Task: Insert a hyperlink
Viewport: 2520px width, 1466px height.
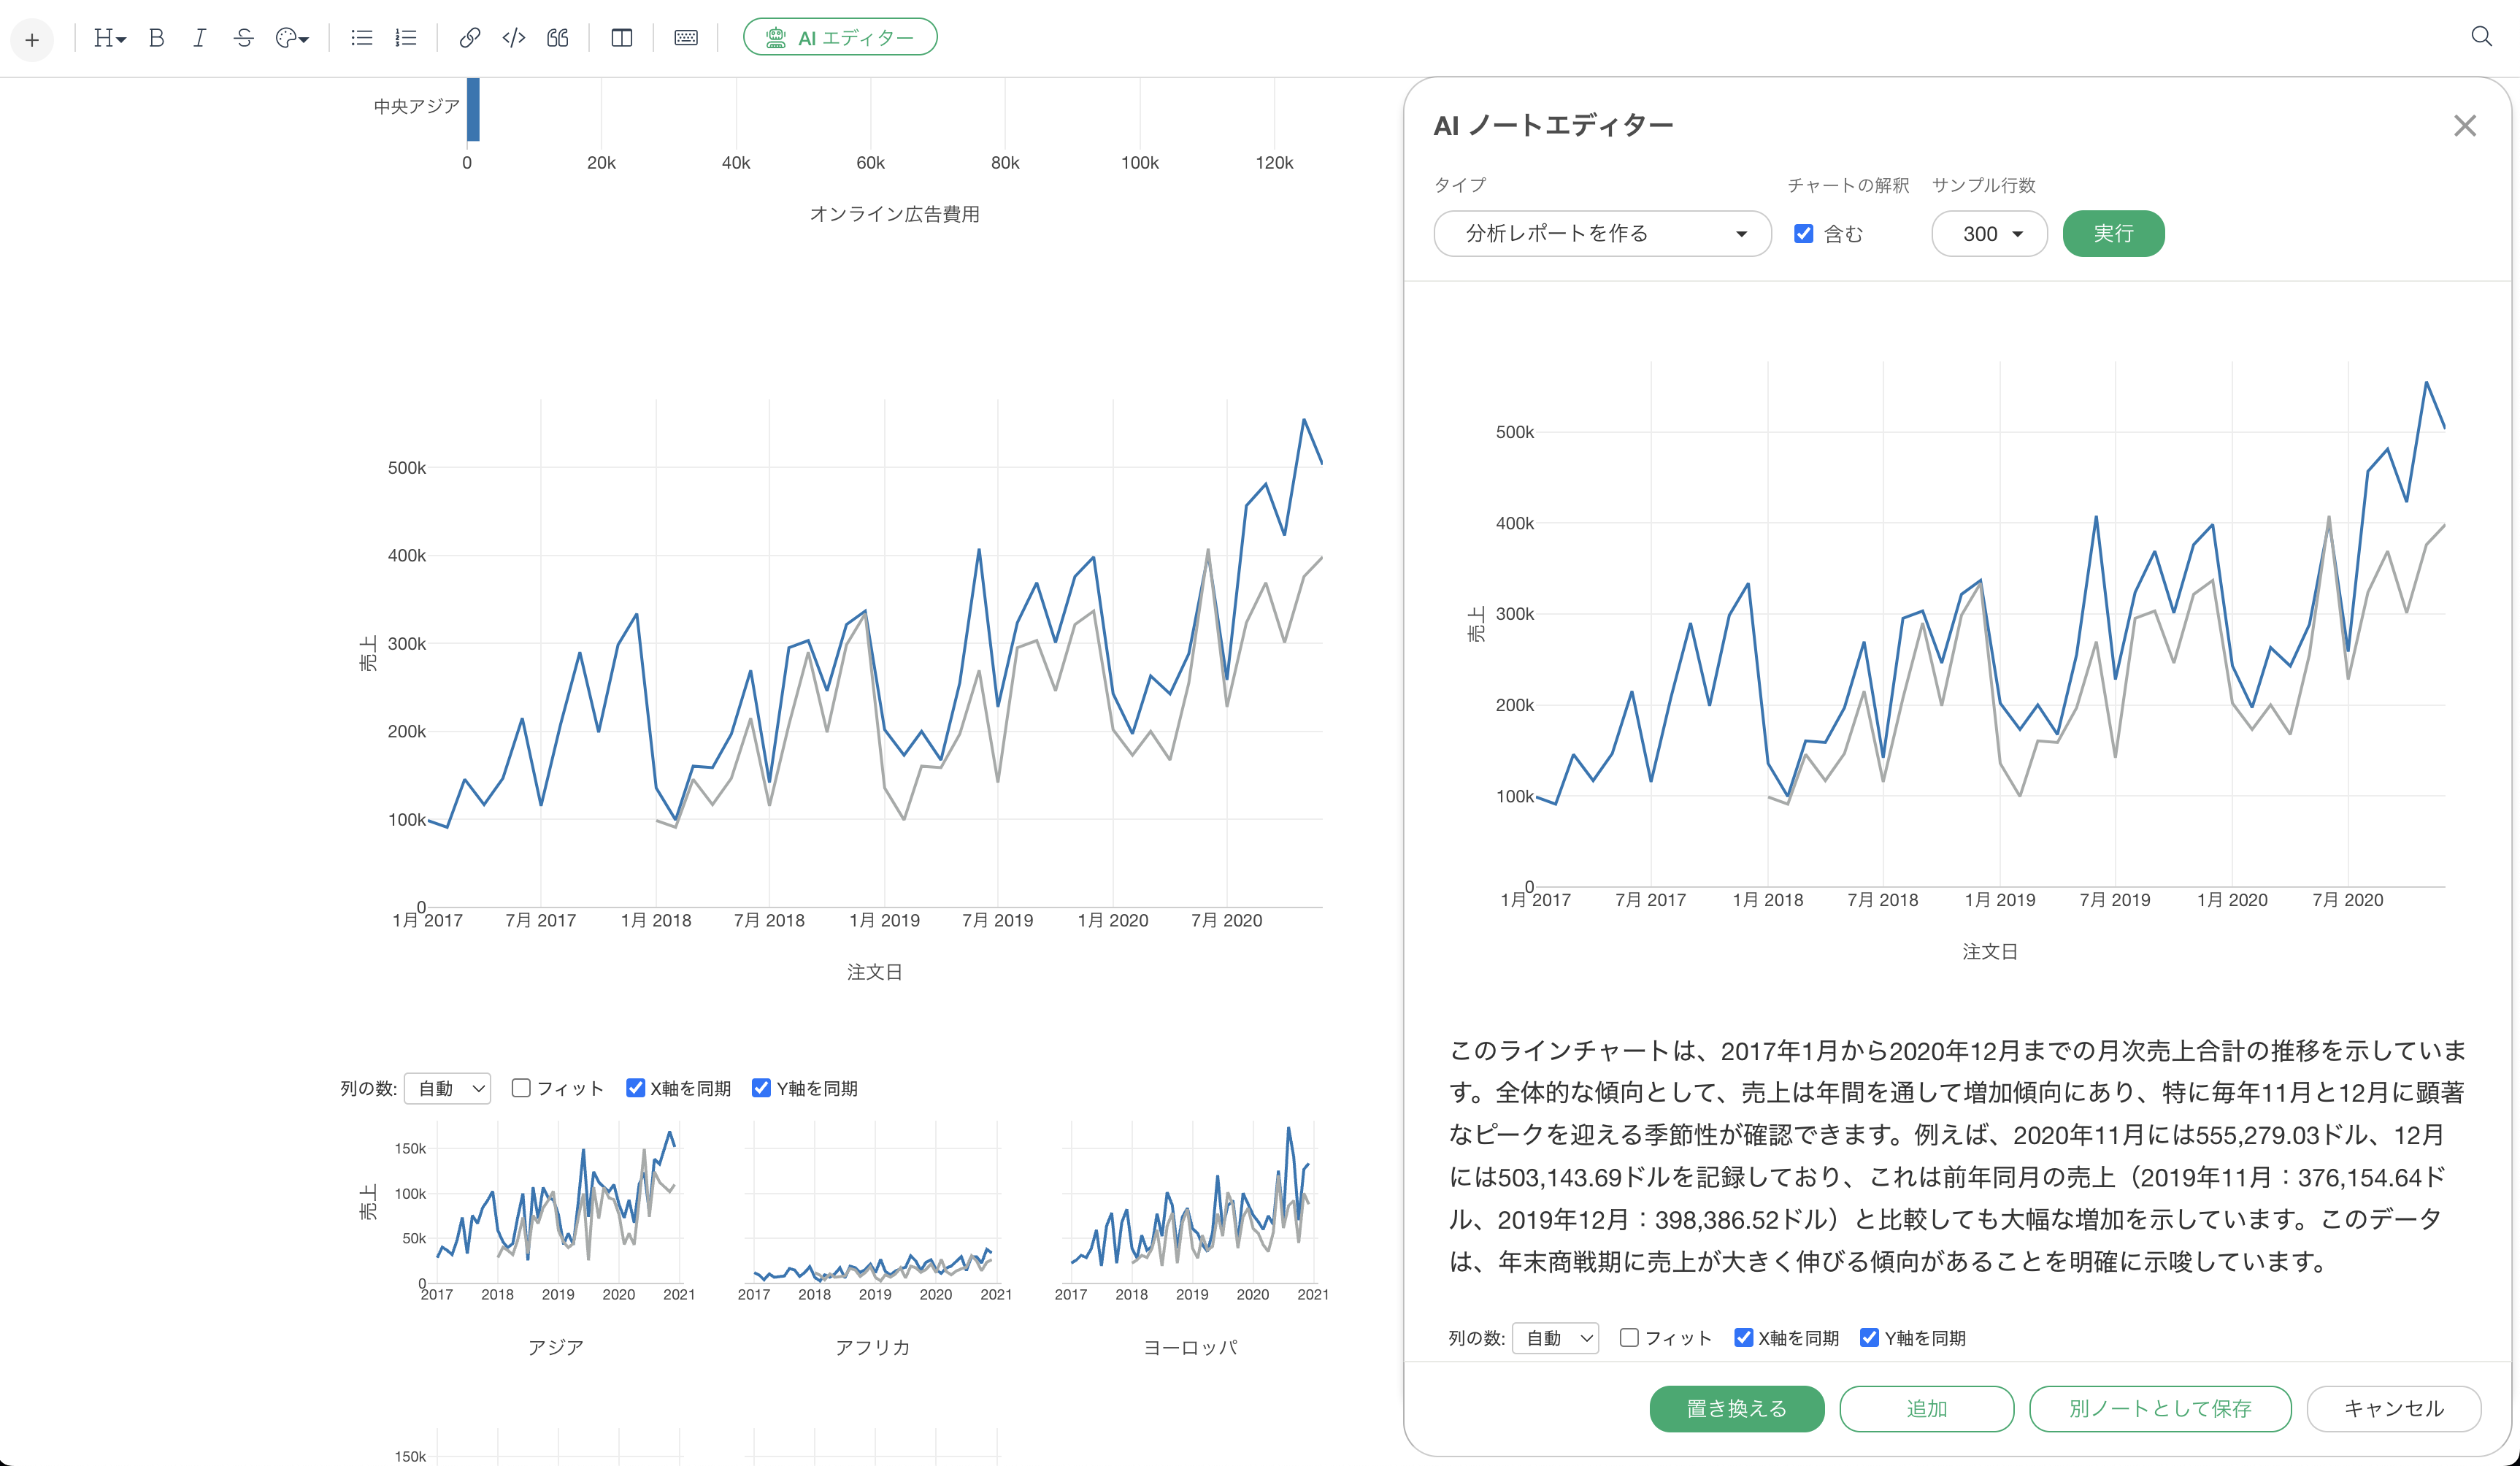Action: coord(469,38)
